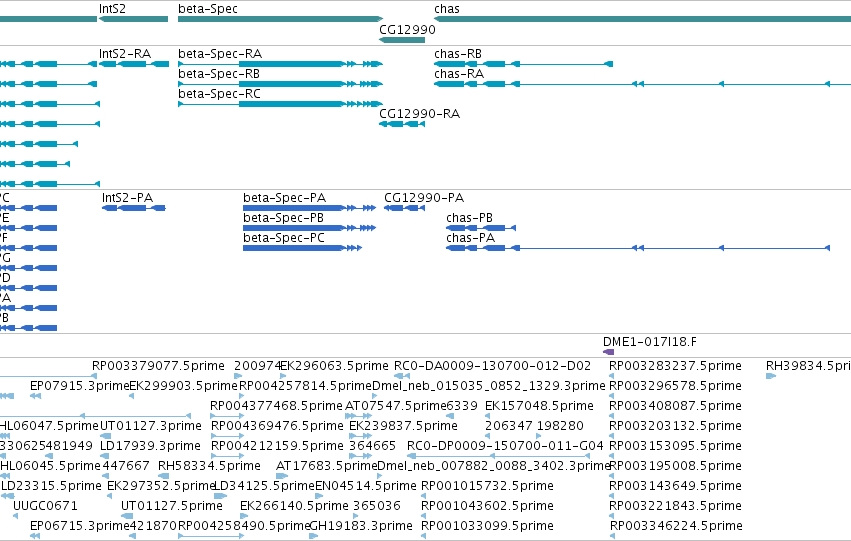Select the UT01127.3prime label

click(151, 426)
